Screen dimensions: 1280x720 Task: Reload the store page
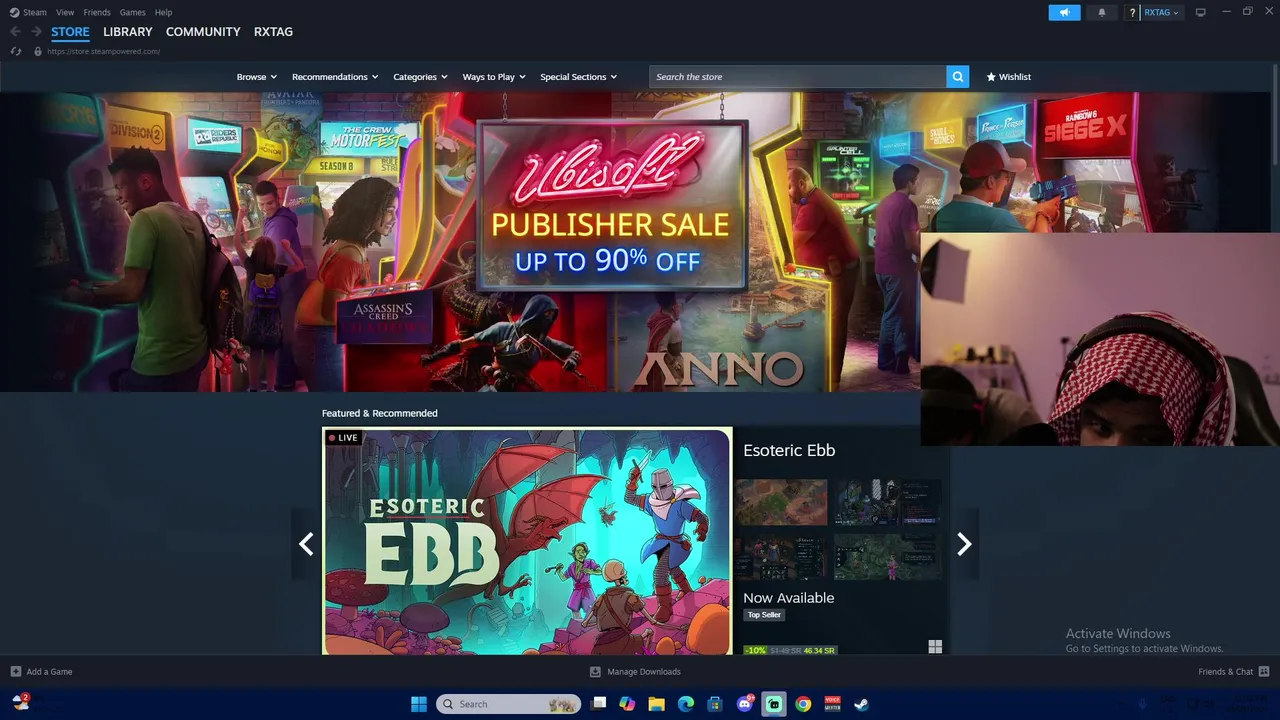16,51
